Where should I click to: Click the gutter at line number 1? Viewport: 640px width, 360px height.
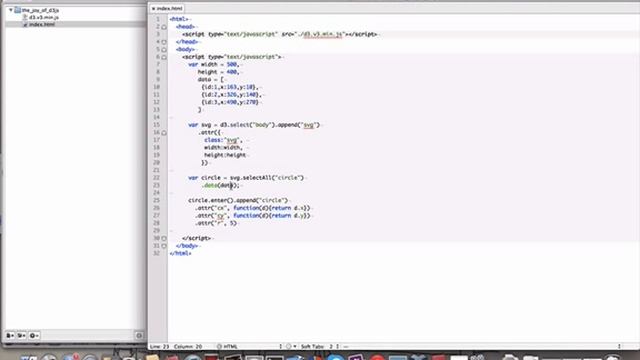coord(158,19)
